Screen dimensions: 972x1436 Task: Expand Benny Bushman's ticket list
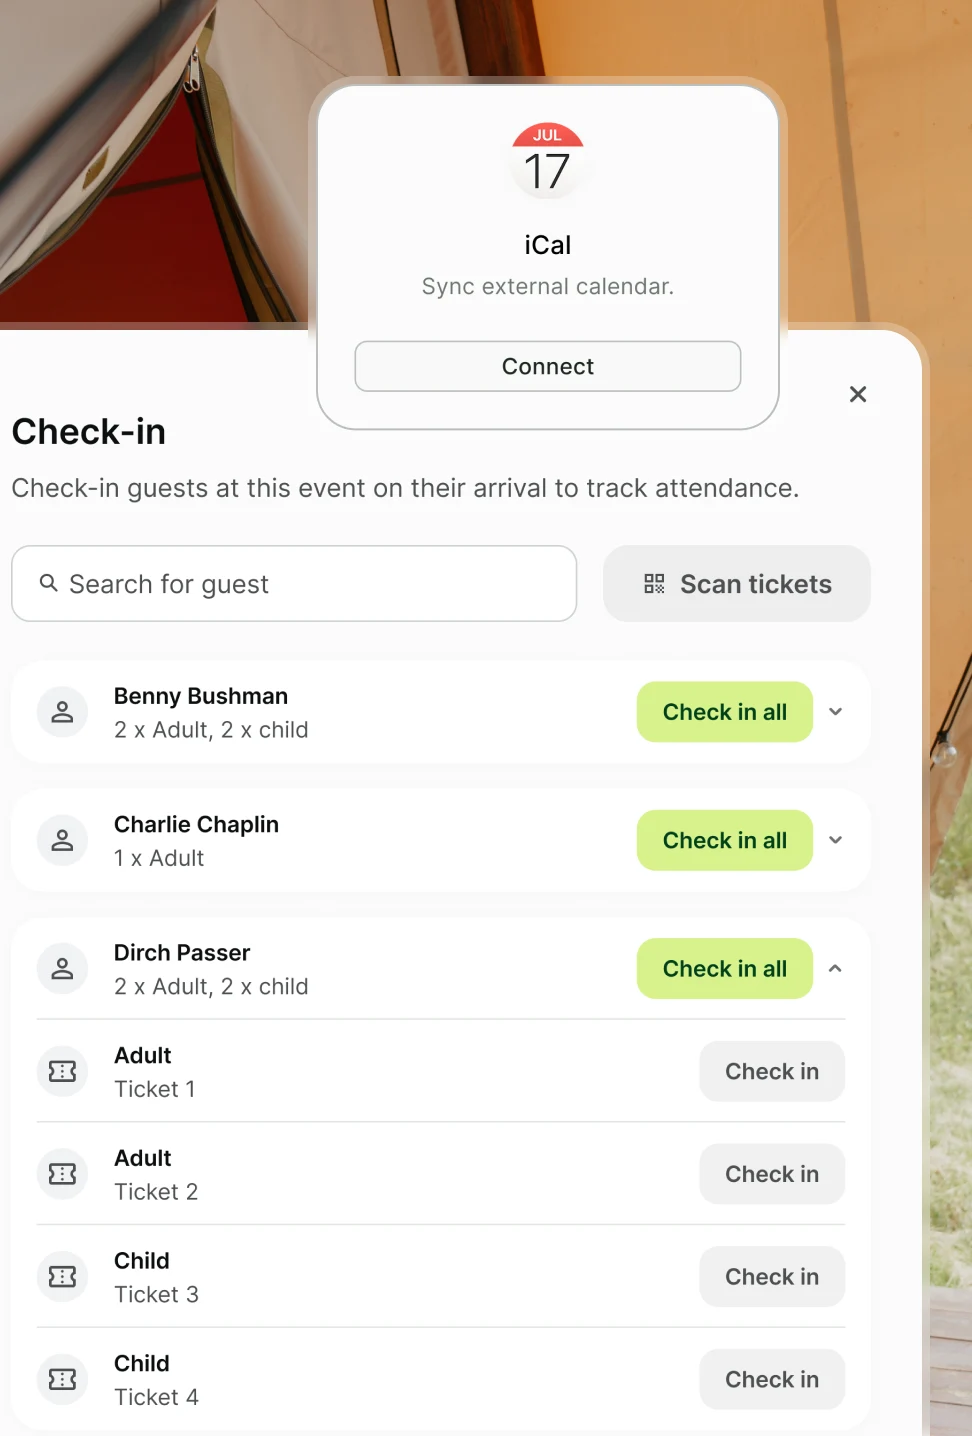point(836,711)
